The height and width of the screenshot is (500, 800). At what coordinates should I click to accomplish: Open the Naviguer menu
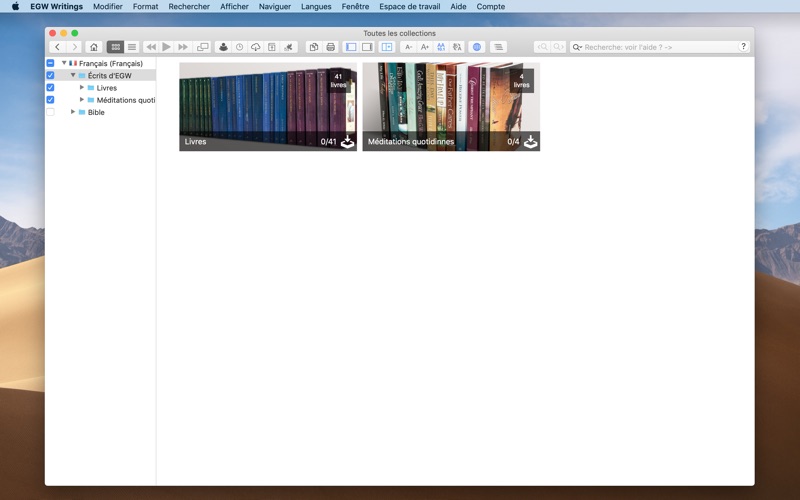[274, 7]
